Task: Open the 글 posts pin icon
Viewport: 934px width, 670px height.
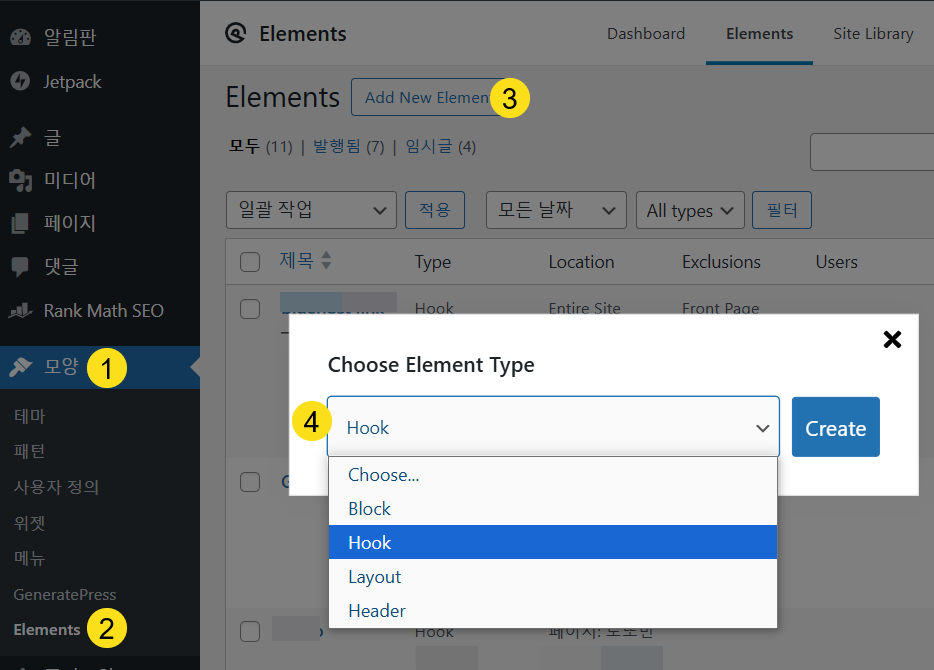Action: coord(22,137)
